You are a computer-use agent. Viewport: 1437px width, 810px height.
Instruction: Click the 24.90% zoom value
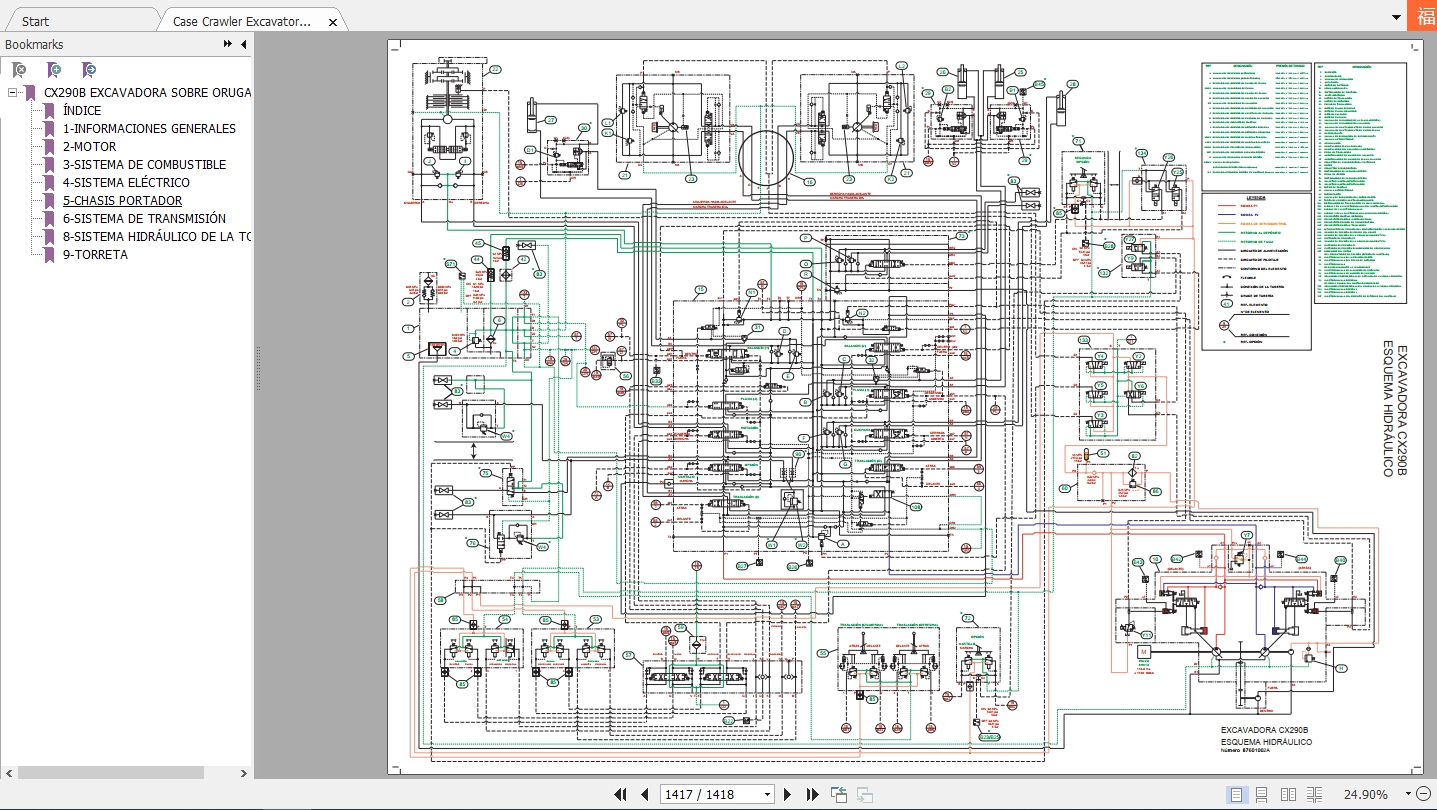[1365, 795]
